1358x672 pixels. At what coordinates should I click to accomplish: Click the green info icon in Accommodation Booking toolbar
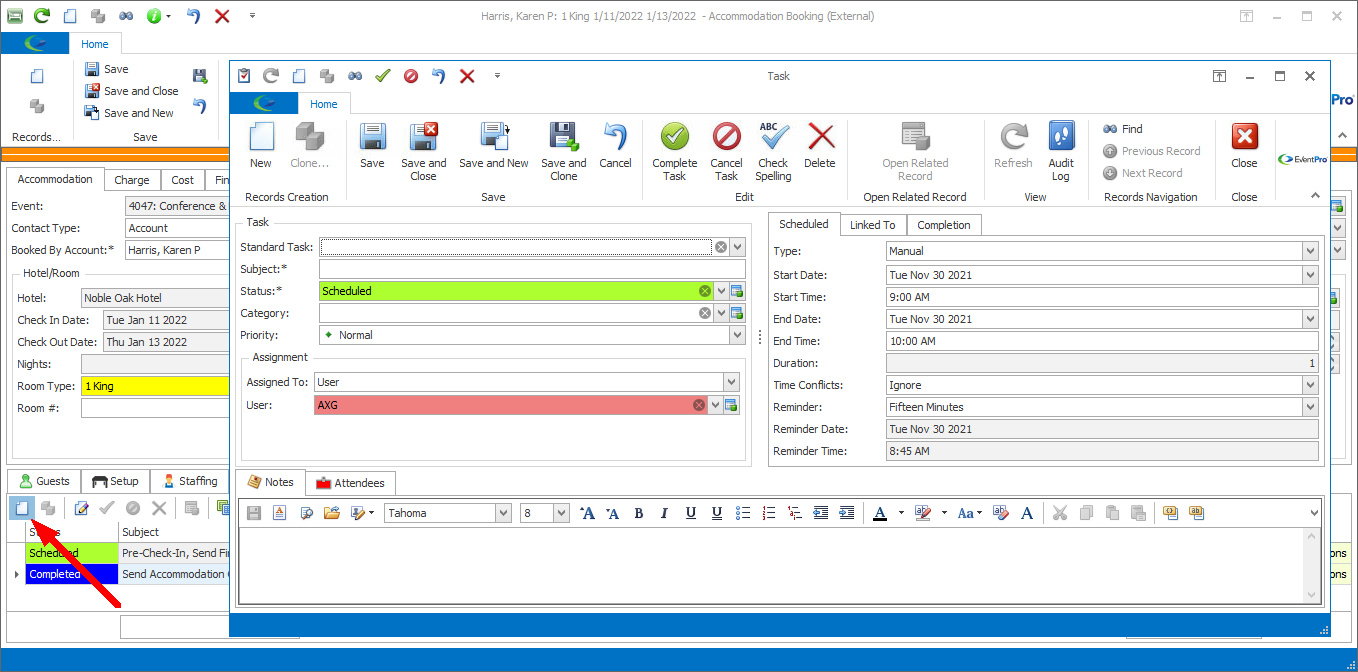click(154, 16)
